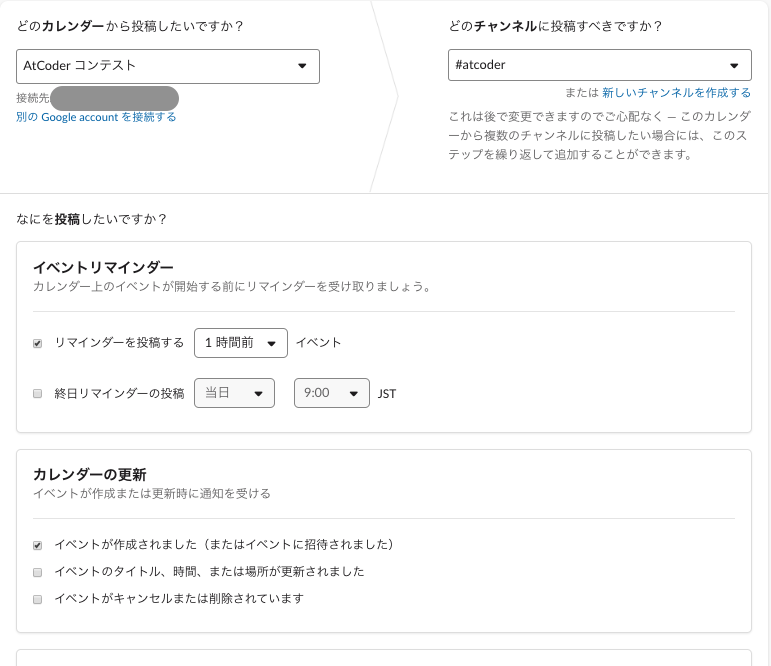Click the どのチャンネルに投稿すべきですか？ text
The width and height of the screenshot is (771, 666).
coord(556,26)
